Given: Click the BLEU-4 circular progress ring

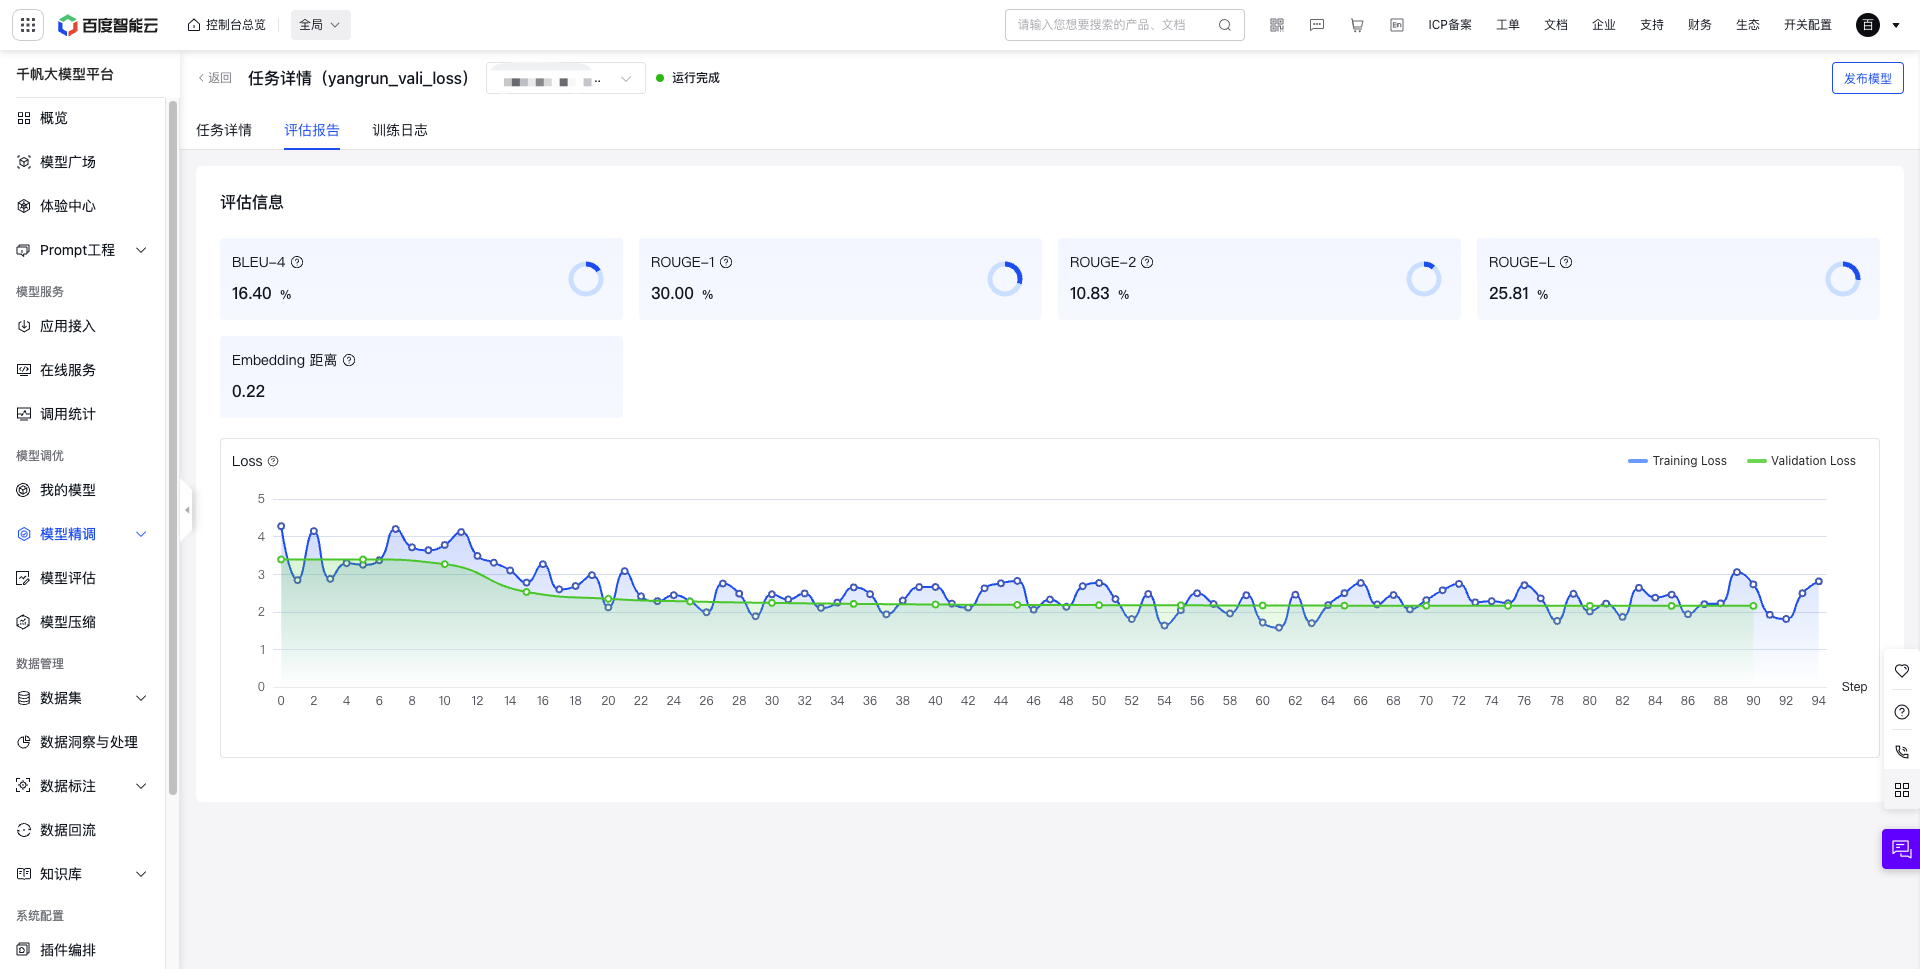Looking at the screenshot, I should pos(586,279).
